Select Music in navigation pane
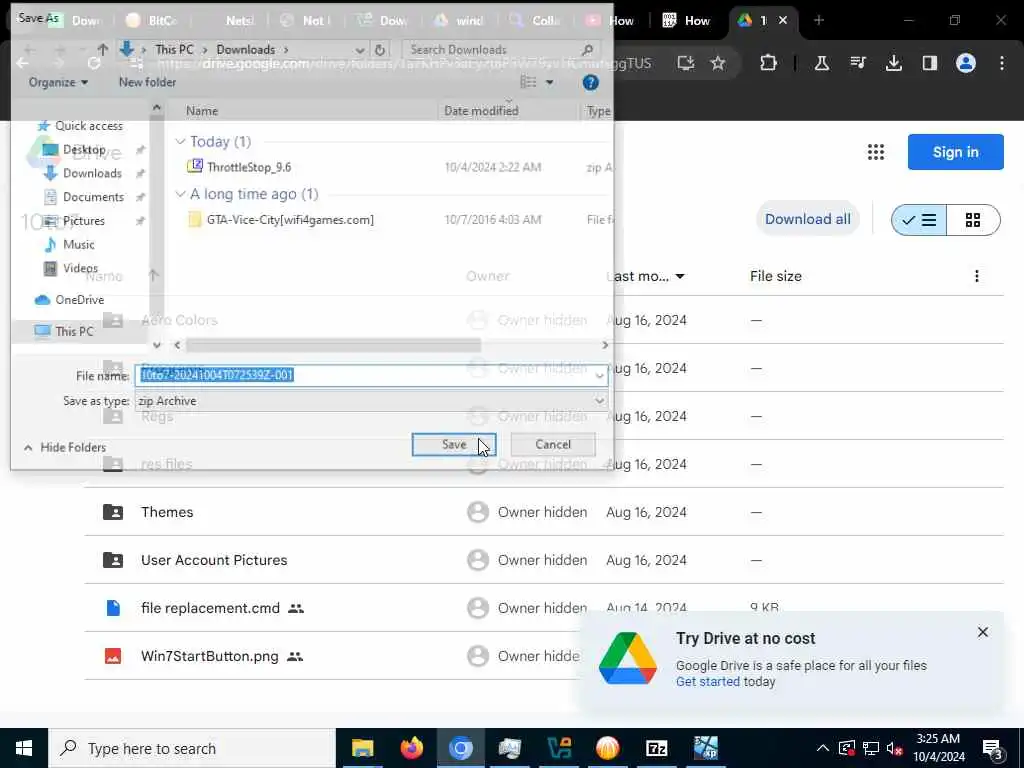Screen dimensions: 1024x768 tap(78, 244)
